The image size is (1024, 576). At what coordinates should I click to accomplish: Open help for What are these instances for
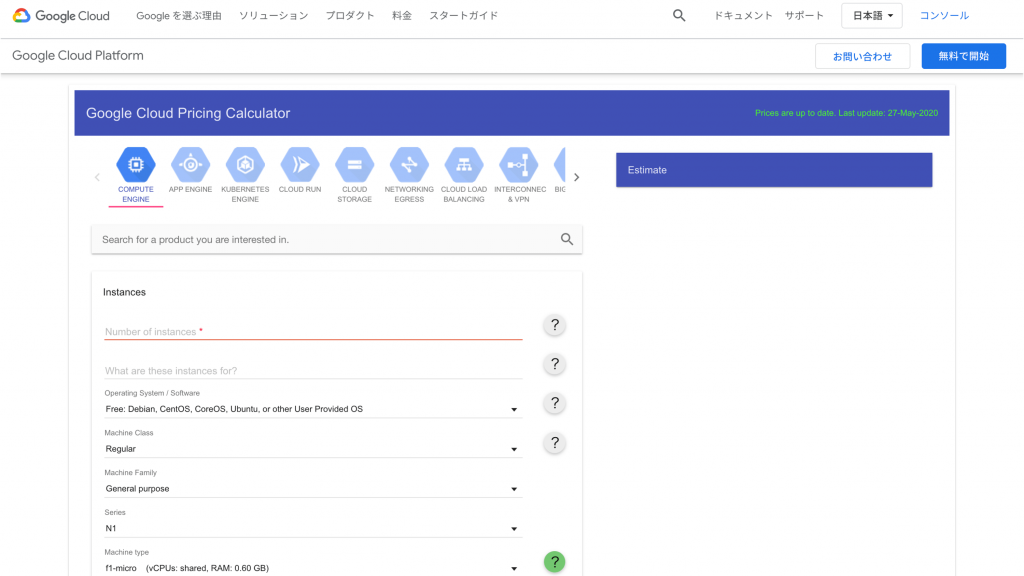(x=554, y=364)
